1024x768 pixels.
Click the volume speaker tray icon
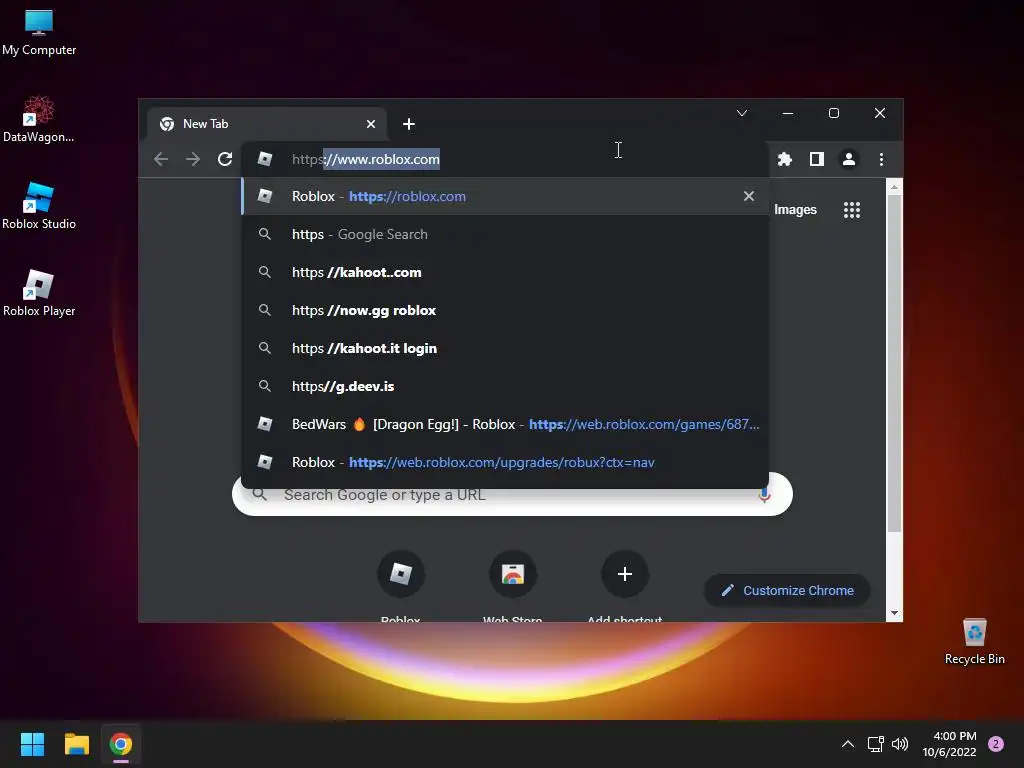pos(900,744)
